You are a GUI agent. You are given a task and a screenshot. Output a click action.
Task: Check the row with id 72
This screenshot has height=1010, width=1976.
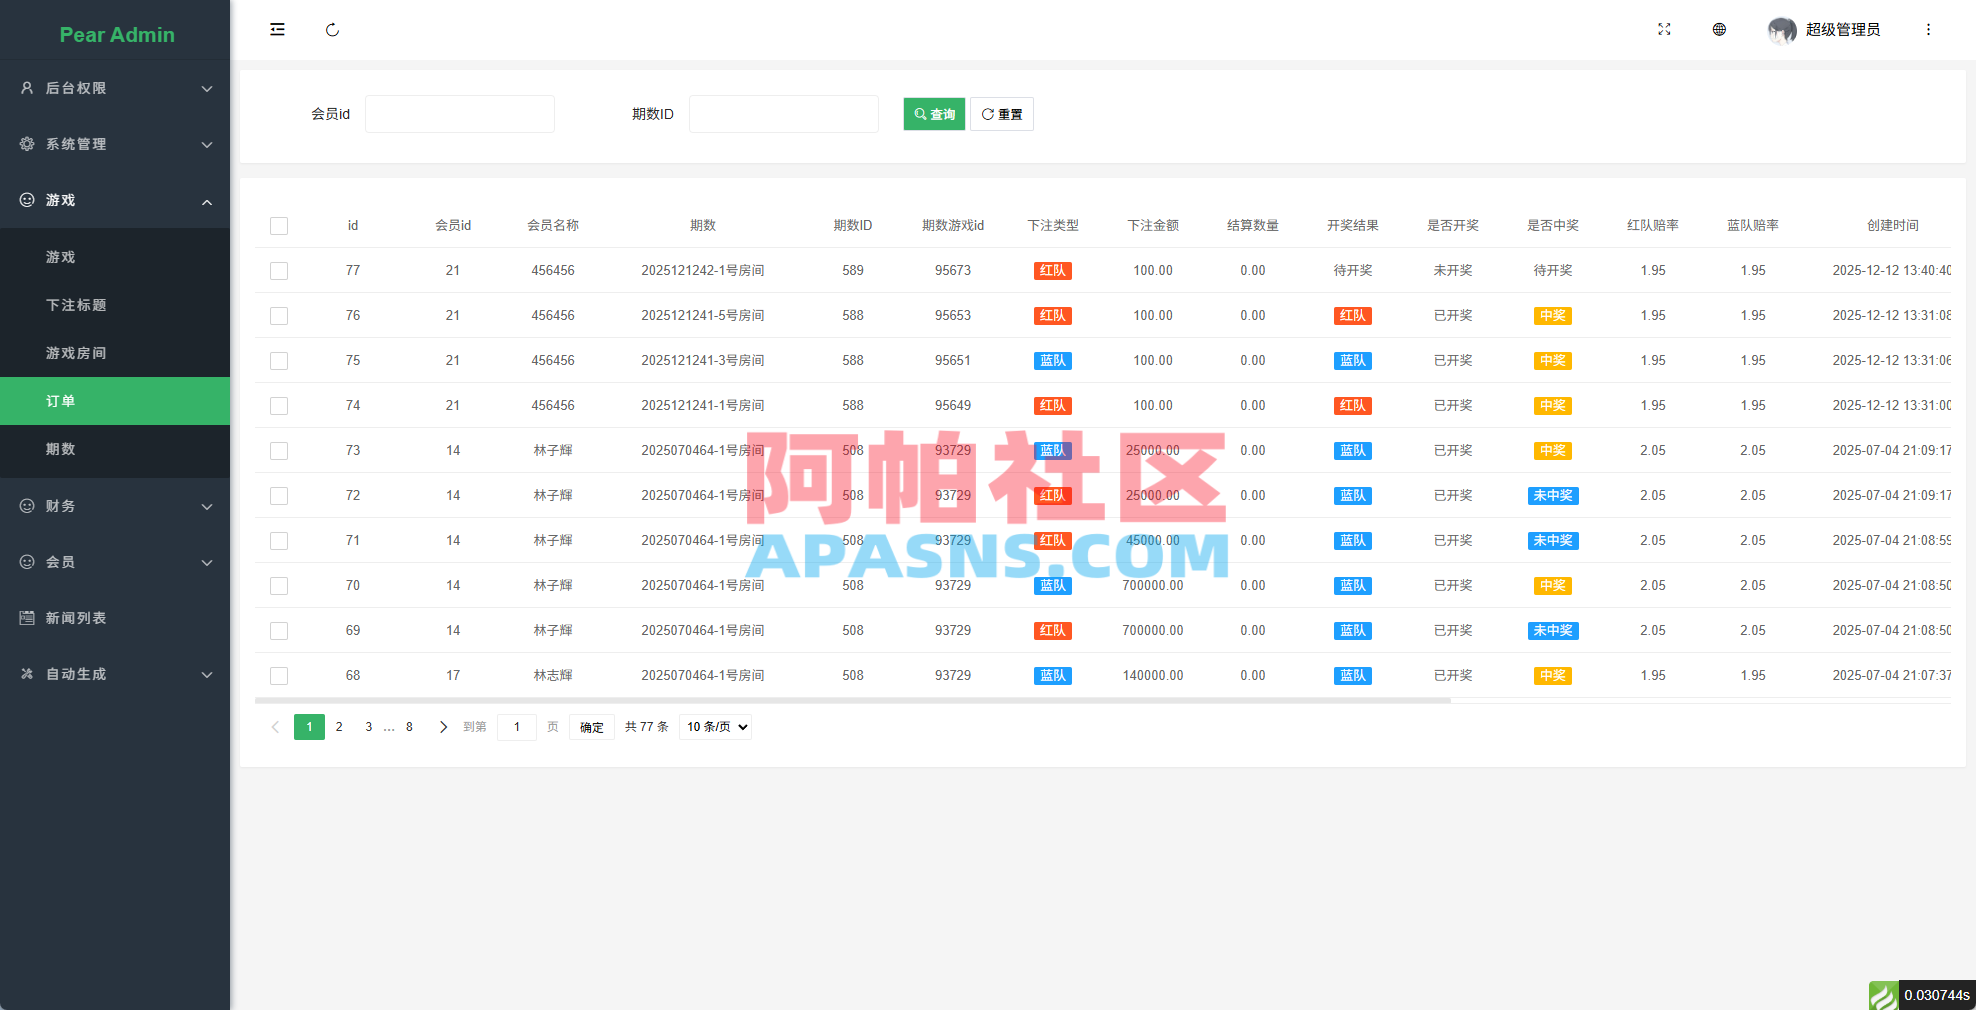tap(279, 496)
